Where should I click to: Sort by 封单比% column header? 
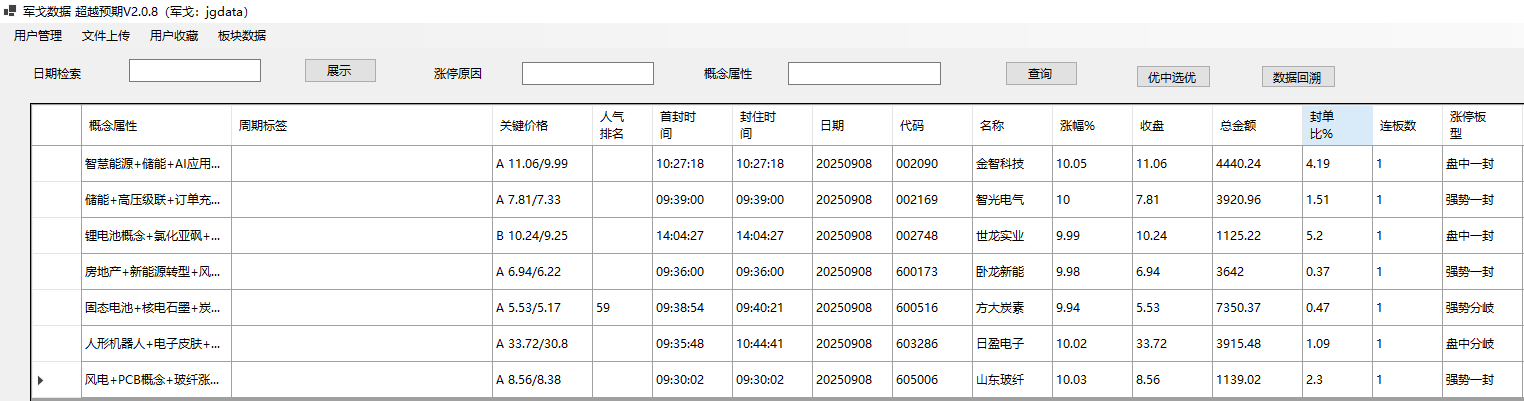[1337, 125]
